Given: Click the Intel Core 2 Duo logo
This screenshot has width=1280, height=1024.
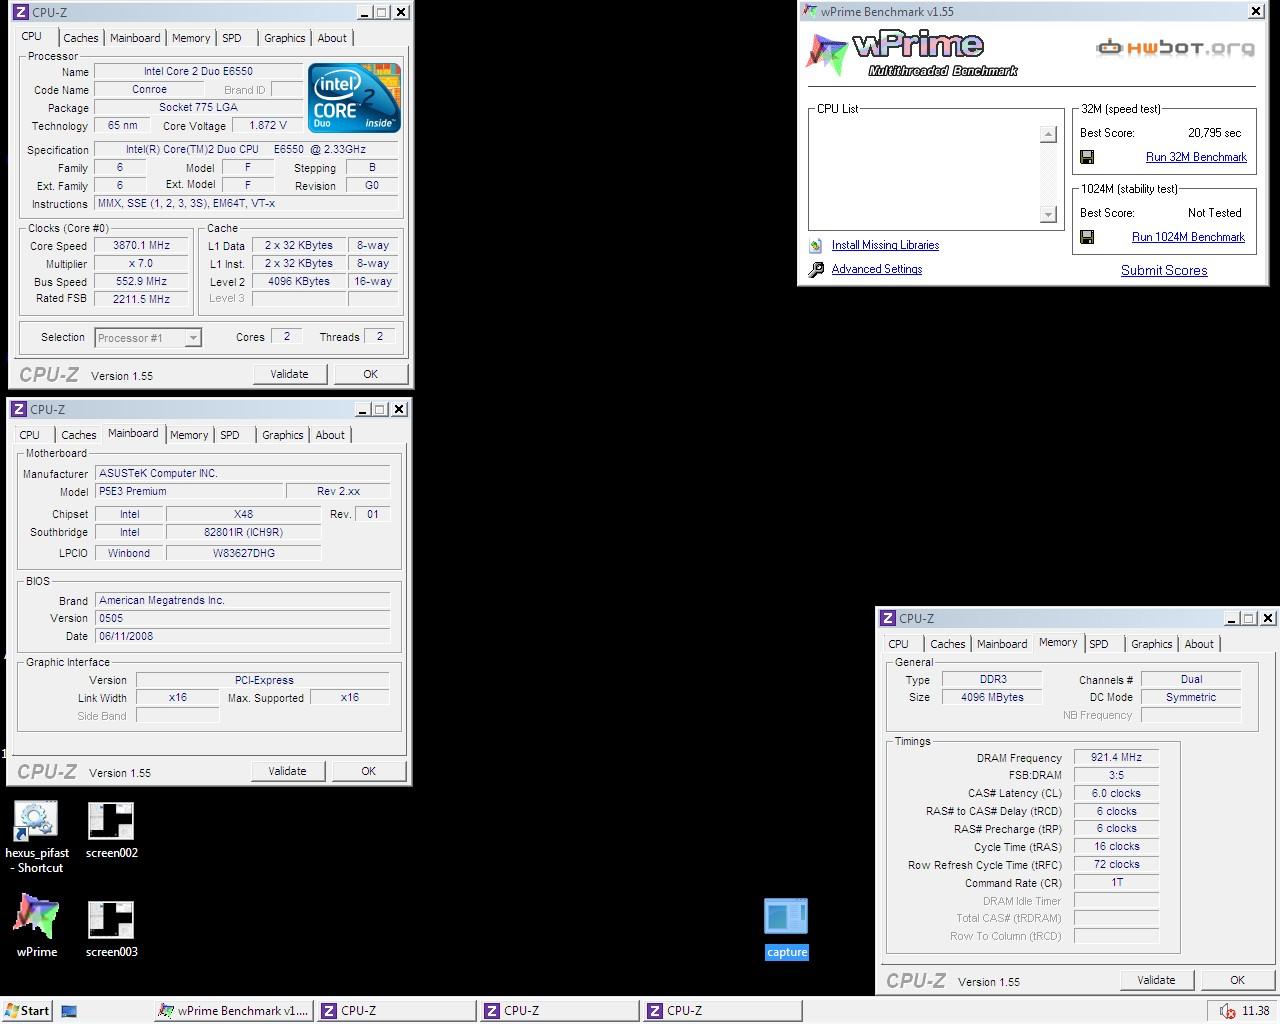Looking at the screenshot, I should click(354, 97).
